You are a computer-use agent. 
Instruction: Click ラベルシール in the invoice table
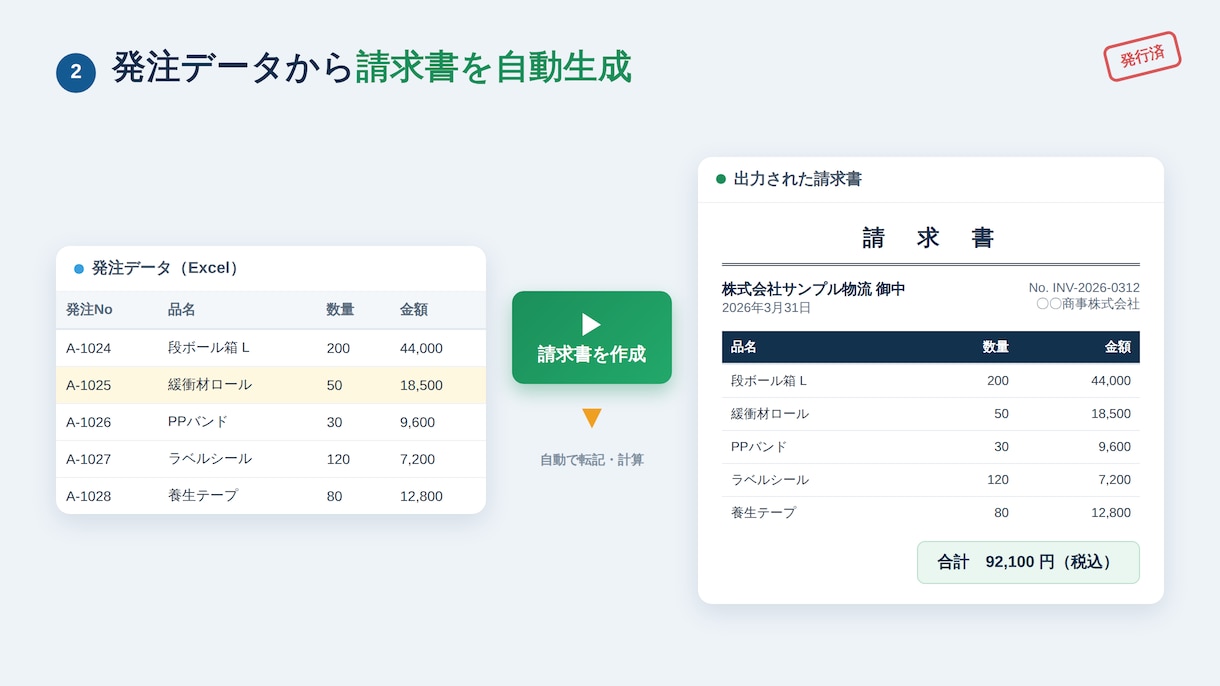[770, 480]
